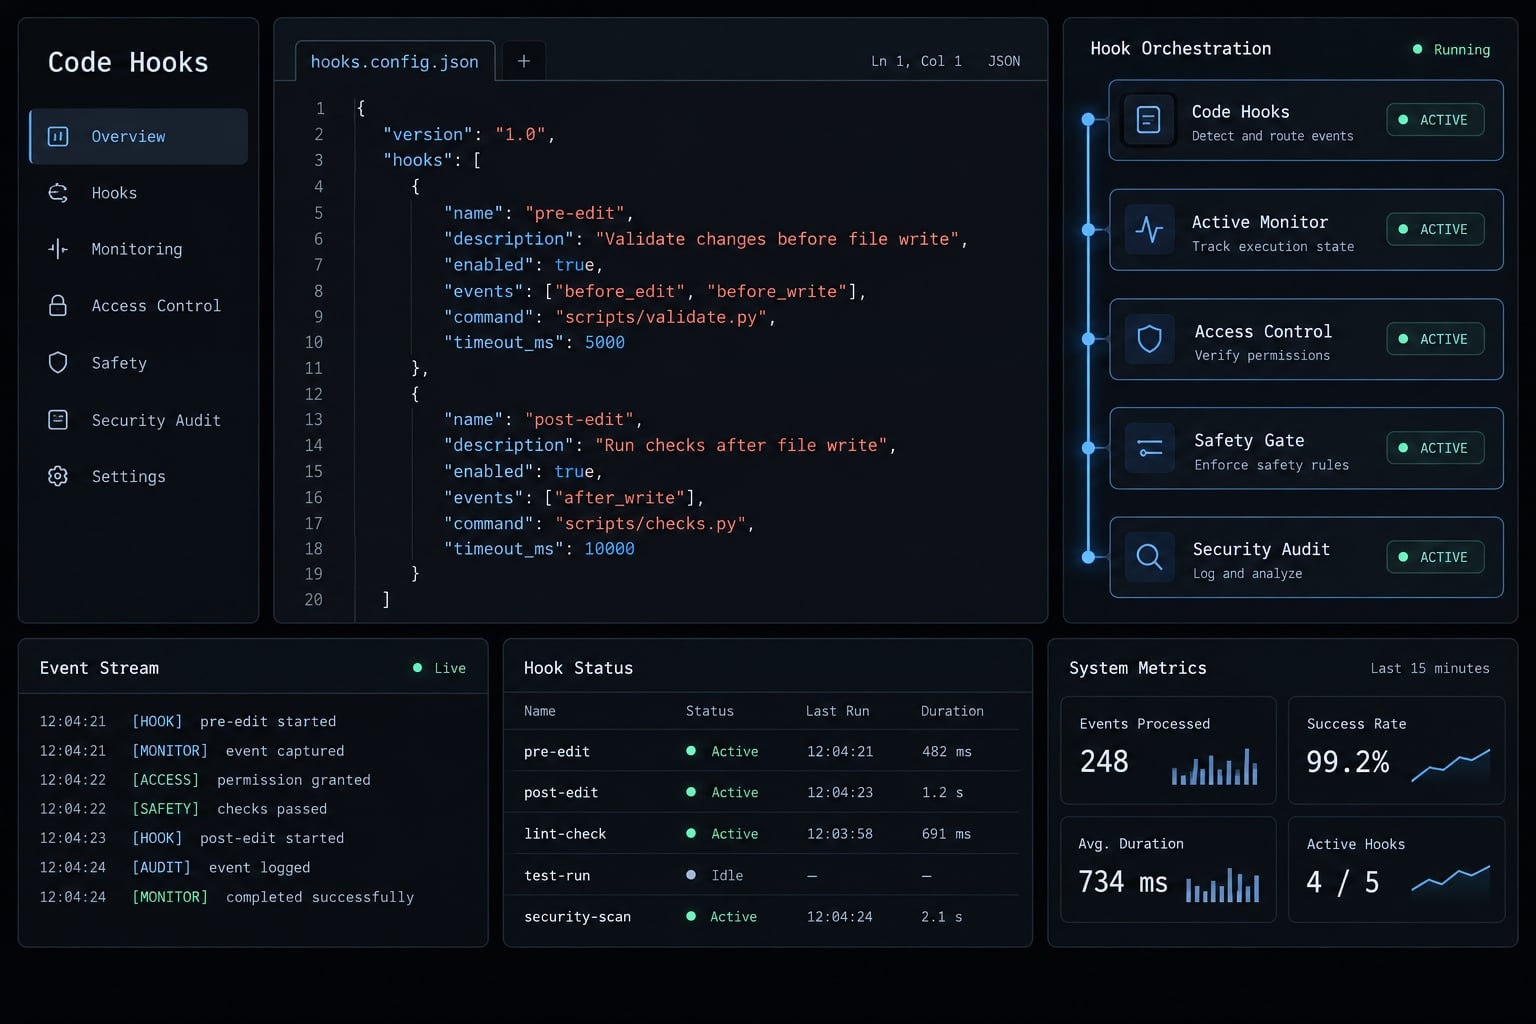Click the Safety shield icon in sidebar

tap(58, 363)
